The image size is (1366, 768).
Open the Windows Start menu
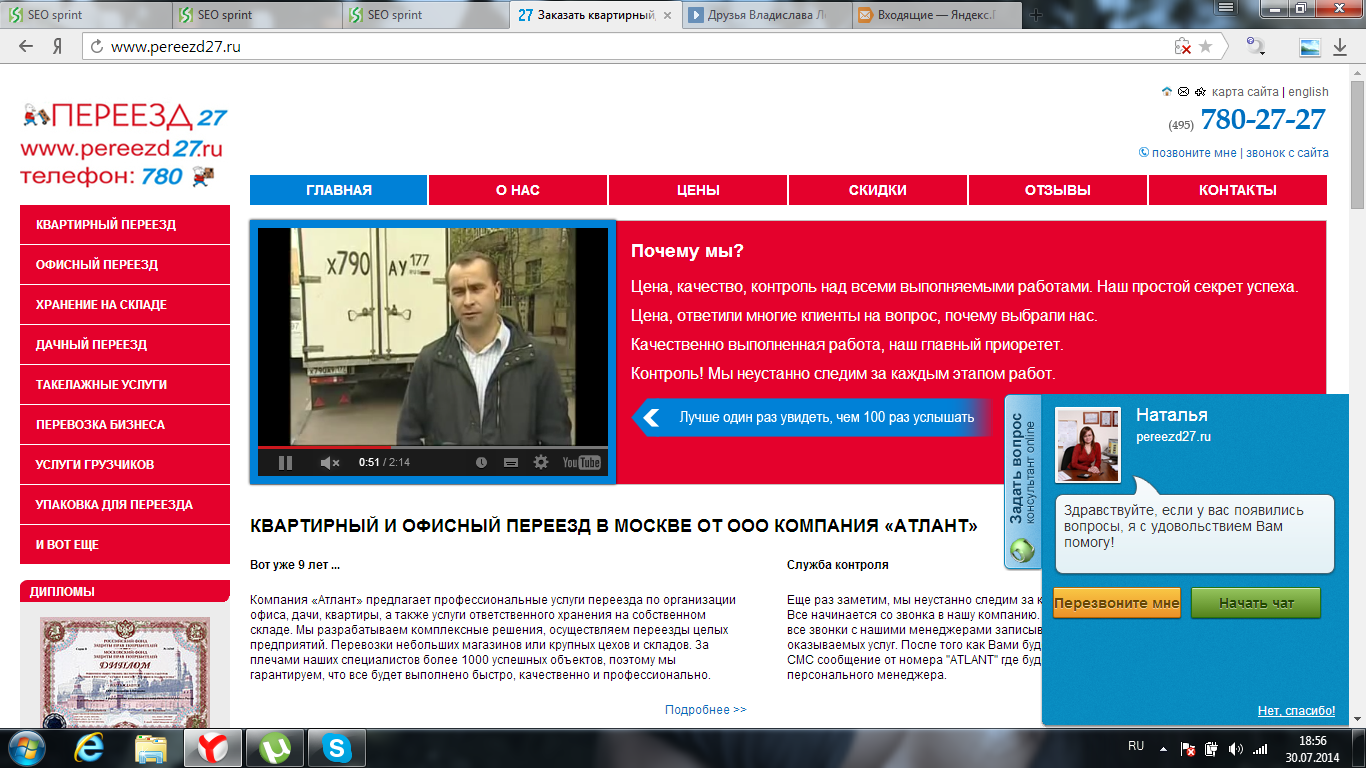point(25,747)
